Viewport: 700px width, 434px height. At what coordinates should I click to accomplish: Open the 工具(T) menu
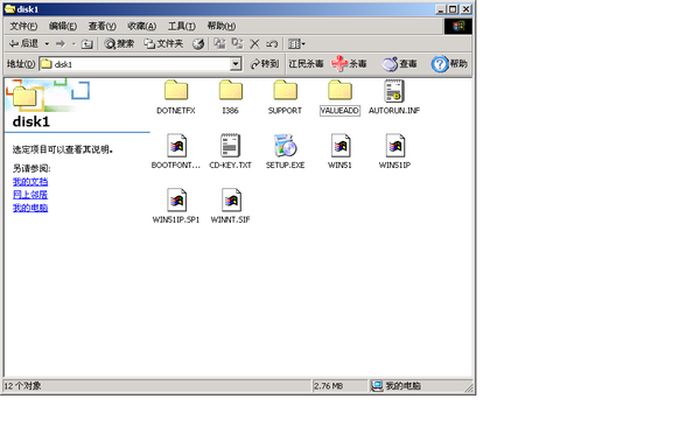point(181,26)
